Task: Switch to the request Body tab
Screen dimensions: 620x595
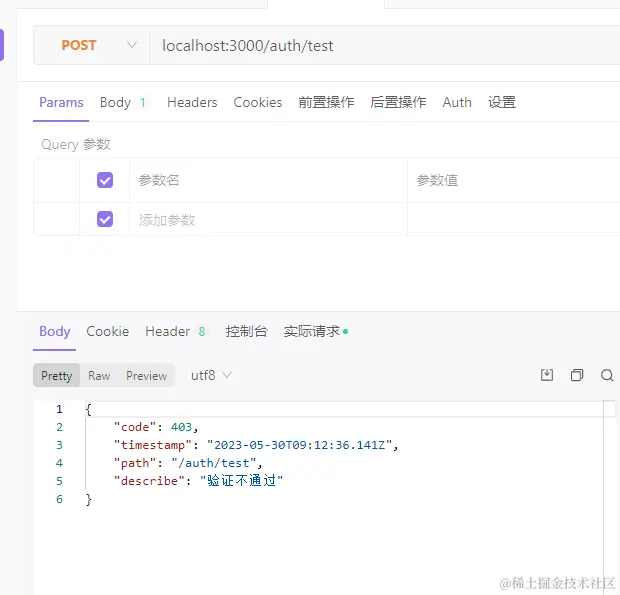Action: click(123, 102)
